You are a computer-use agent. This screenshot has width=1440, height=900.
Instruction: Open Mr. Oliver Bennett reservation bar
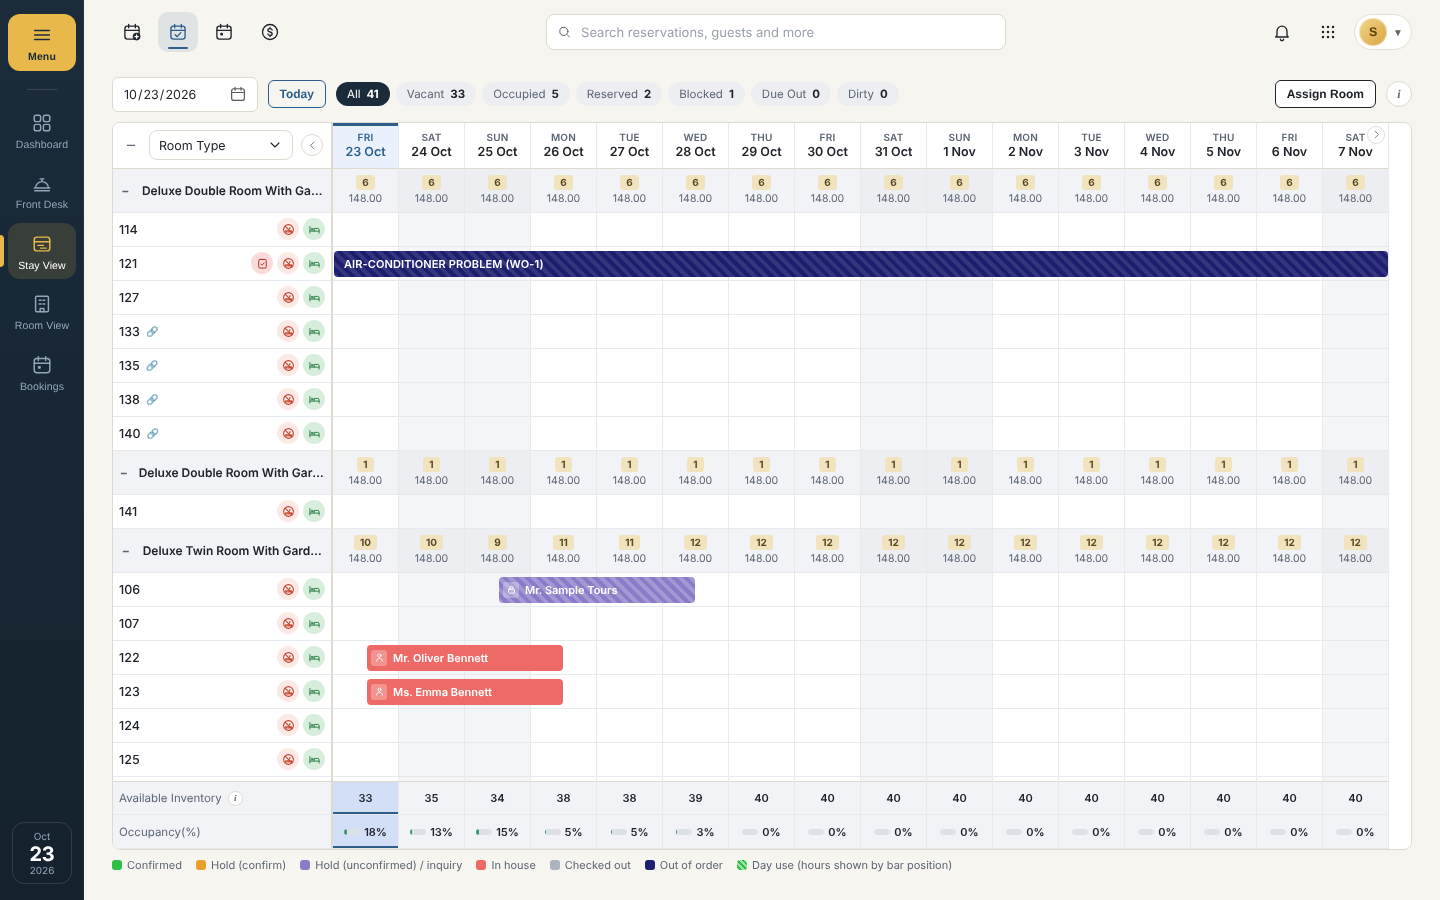click(465, 658)
